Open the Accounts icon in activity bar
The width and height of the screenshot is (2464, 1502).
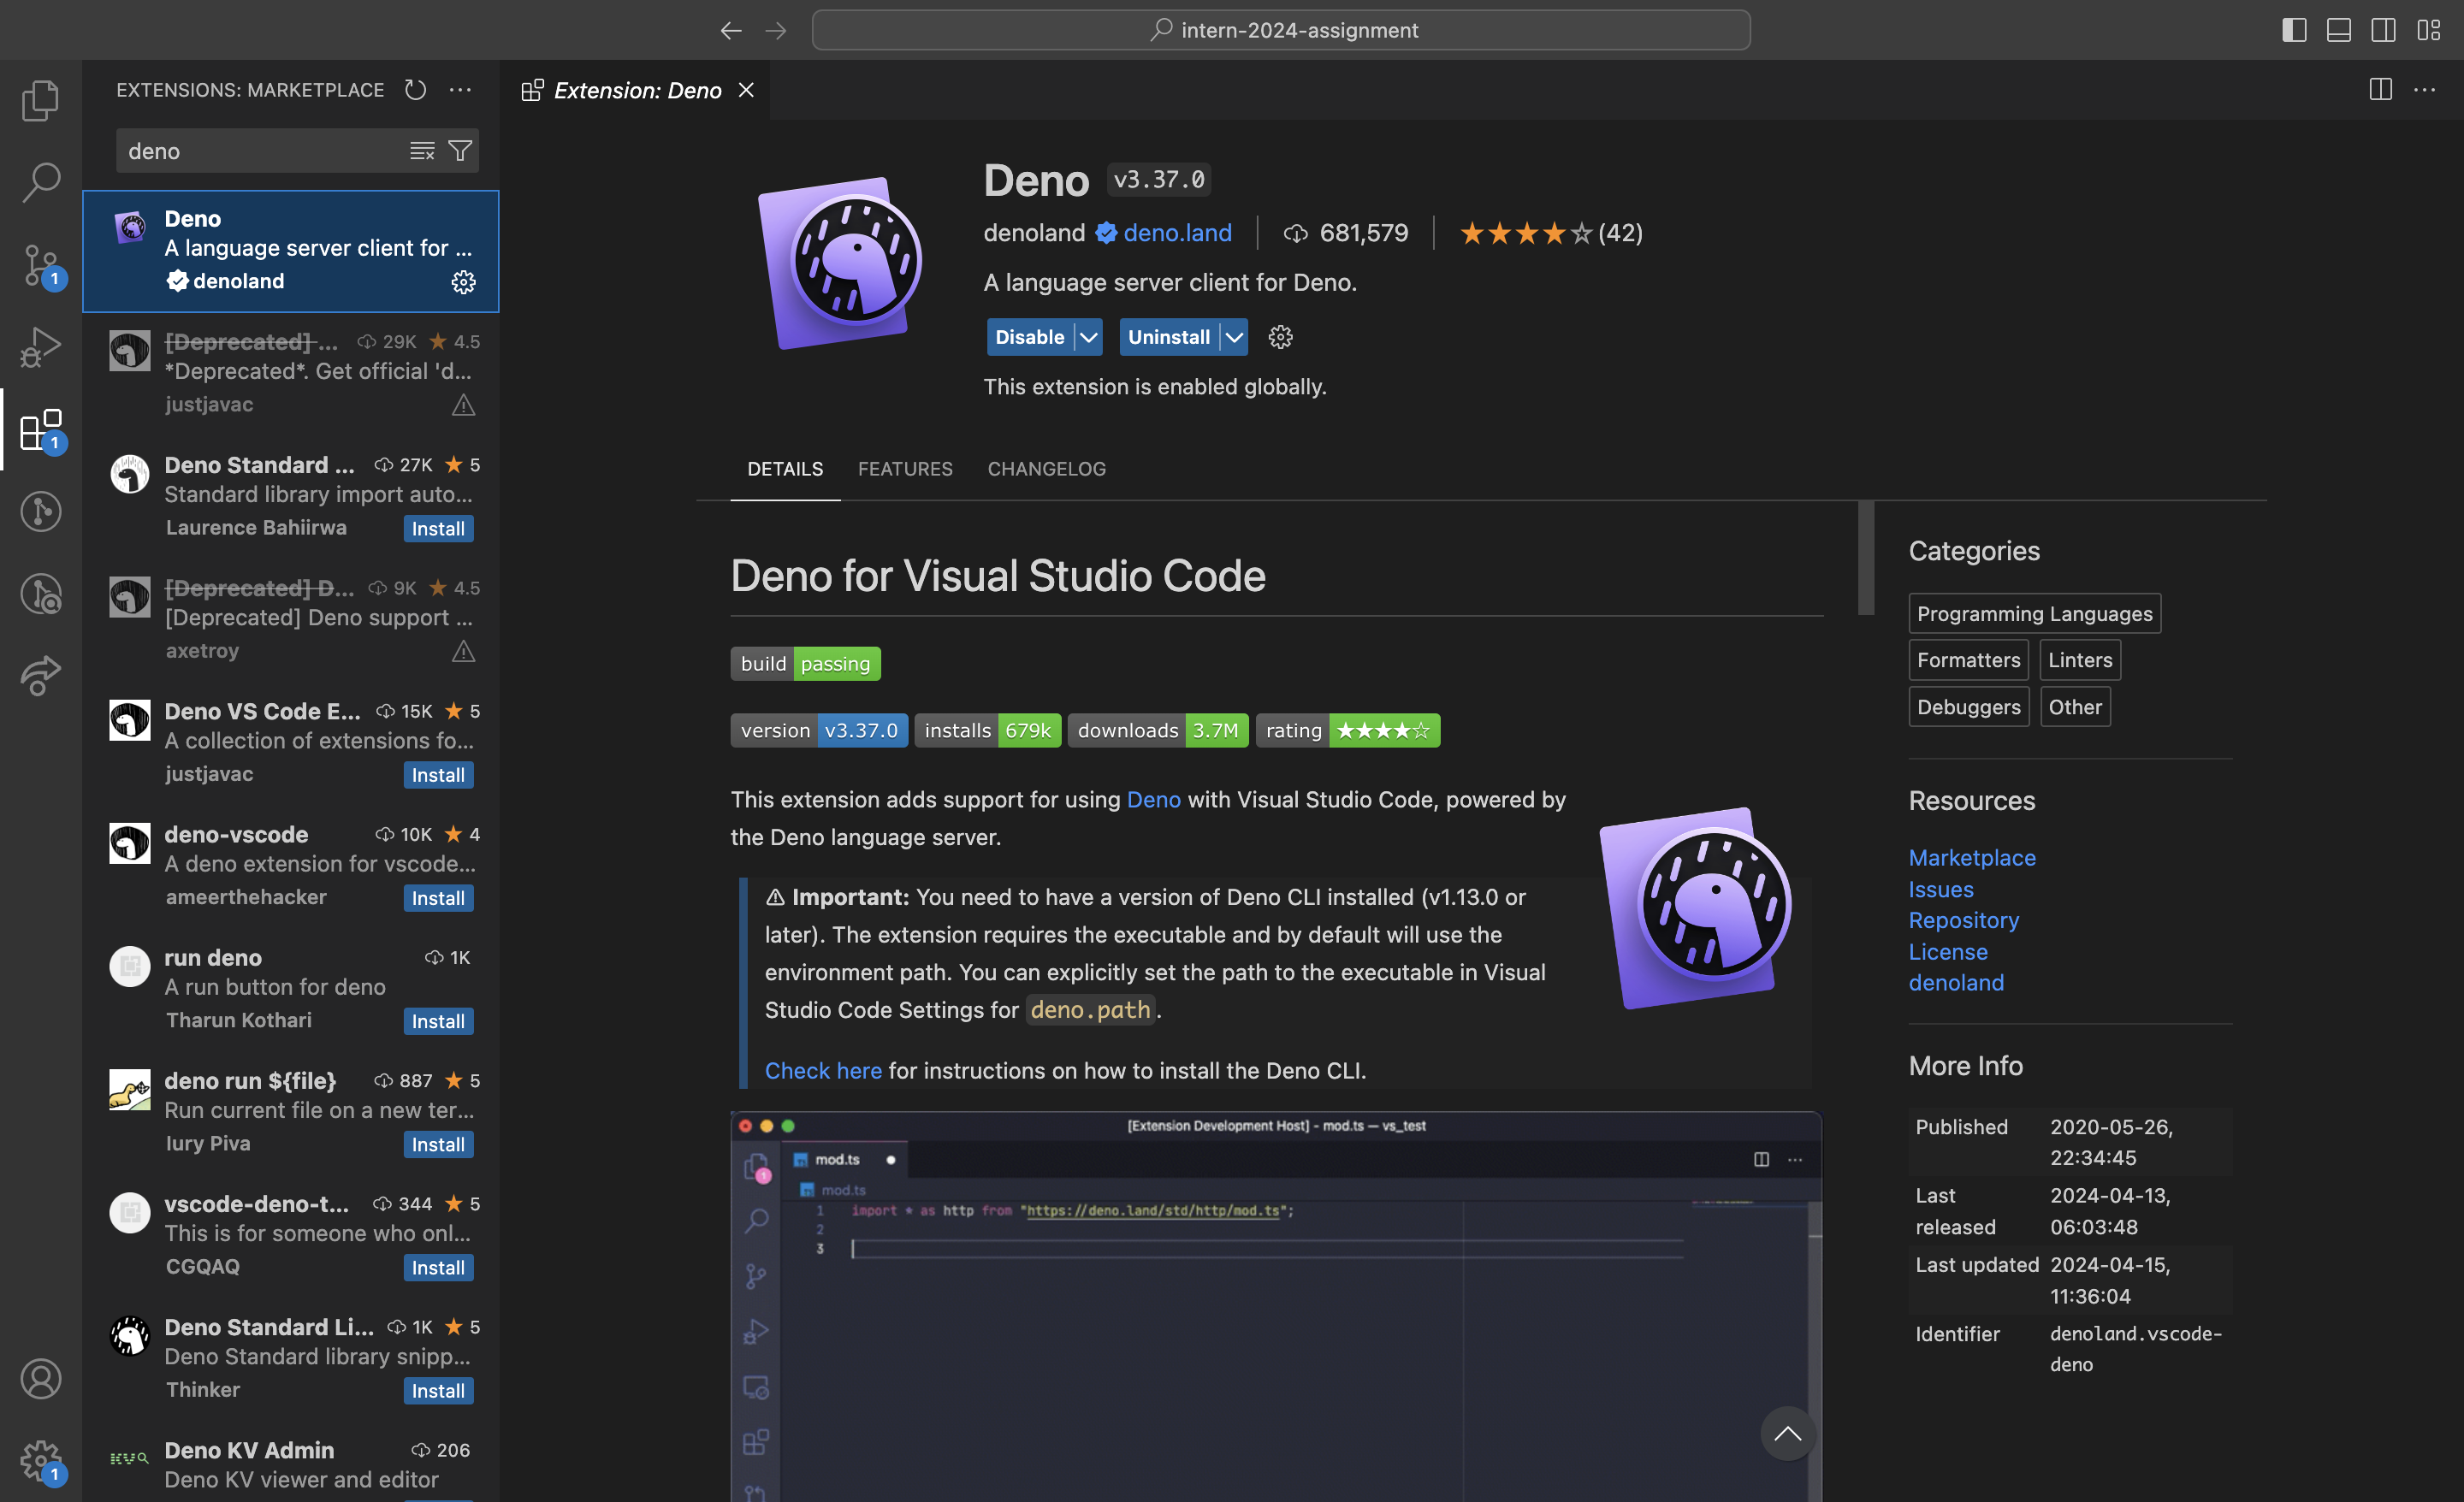point(40,1379)
